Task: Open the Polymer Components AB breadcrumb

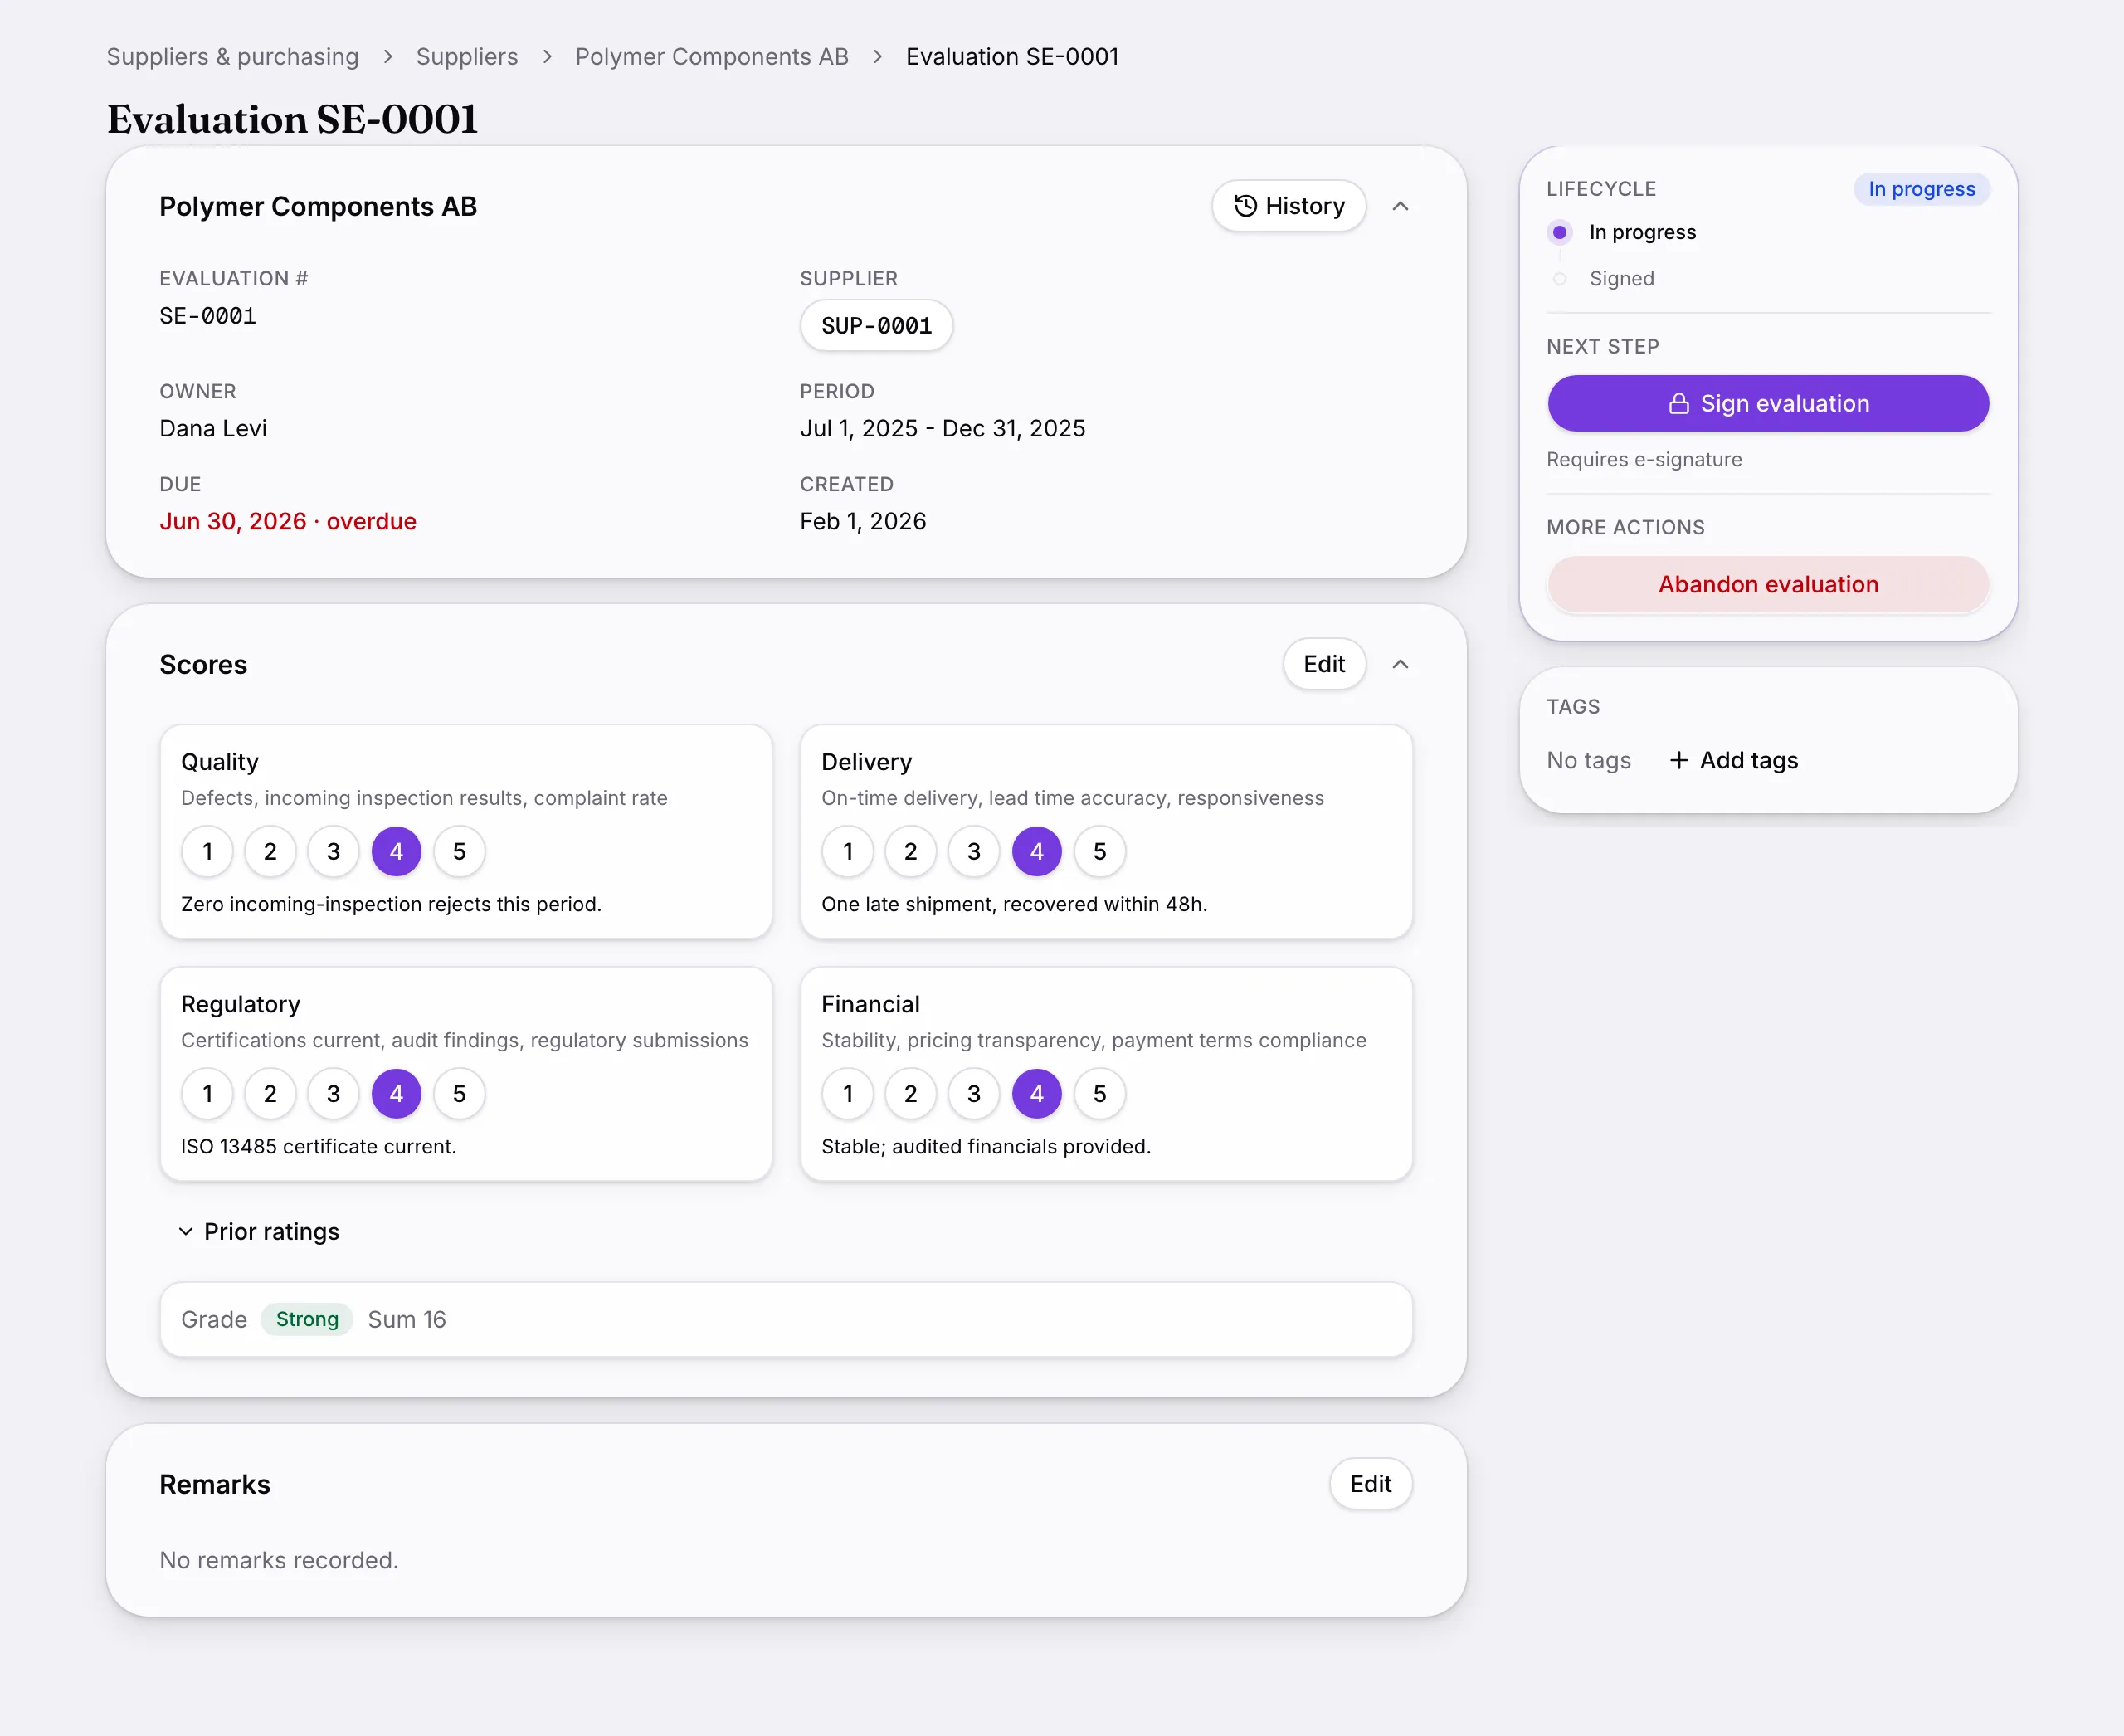Action: [x=711, y=57]
